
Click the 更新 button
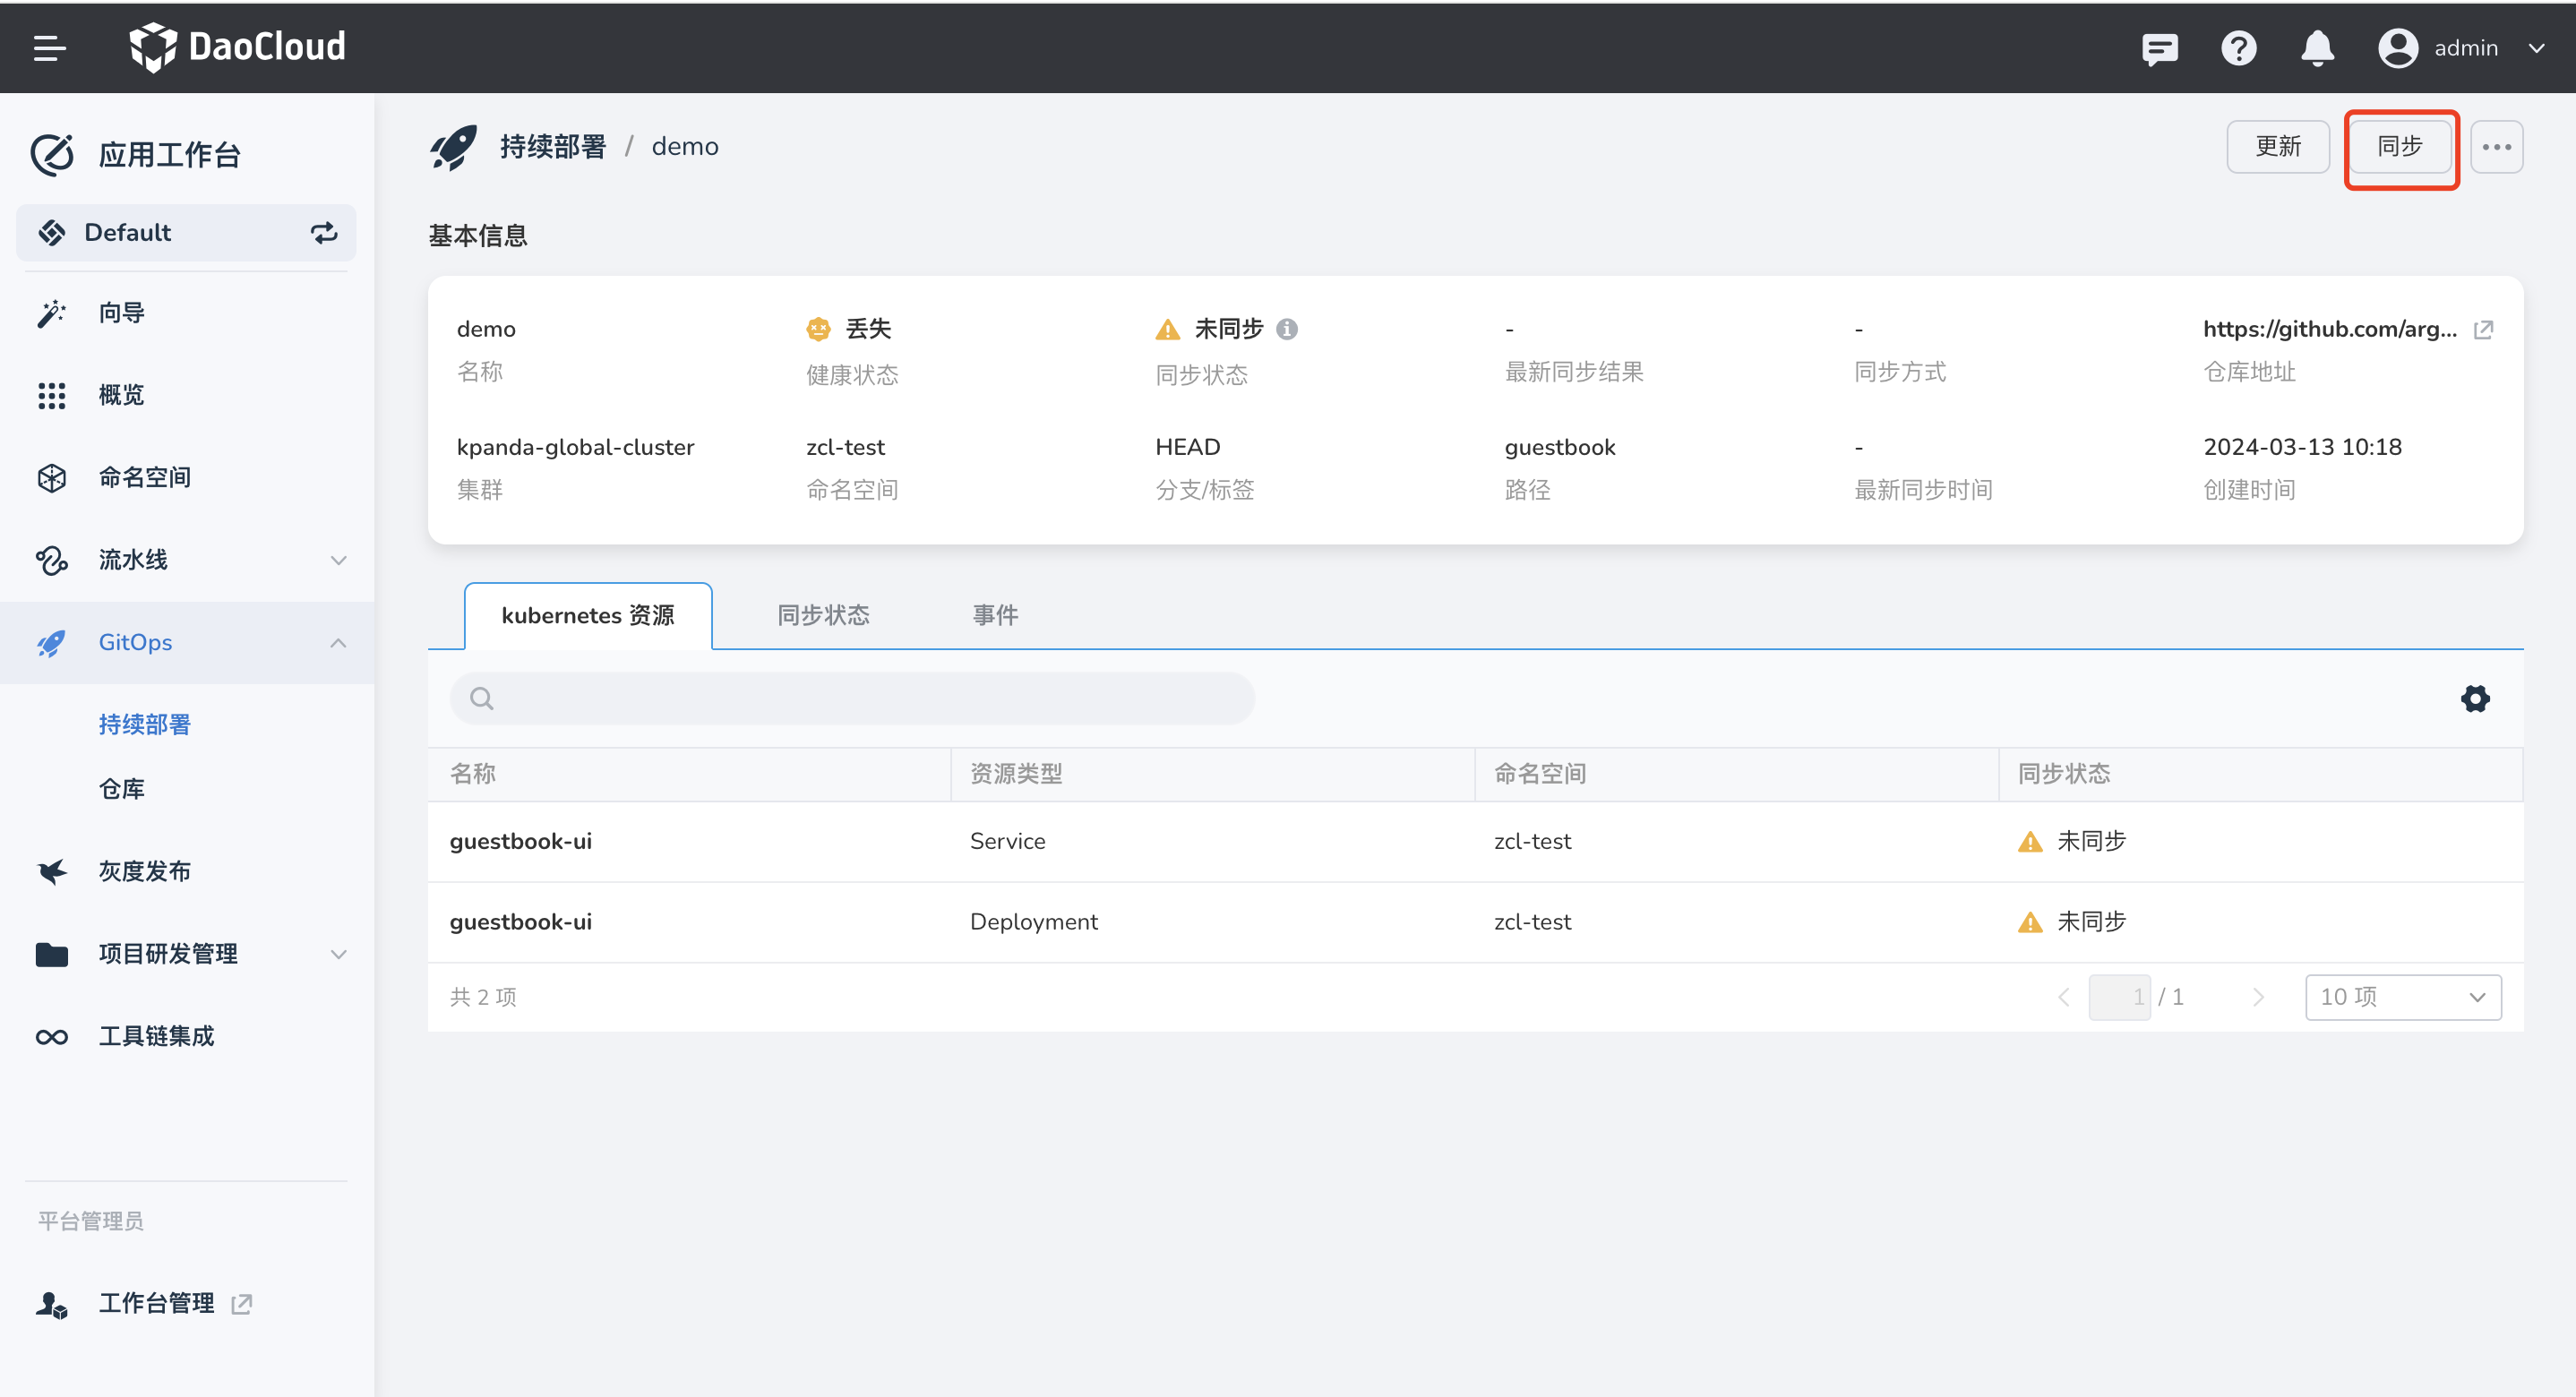2277,147
